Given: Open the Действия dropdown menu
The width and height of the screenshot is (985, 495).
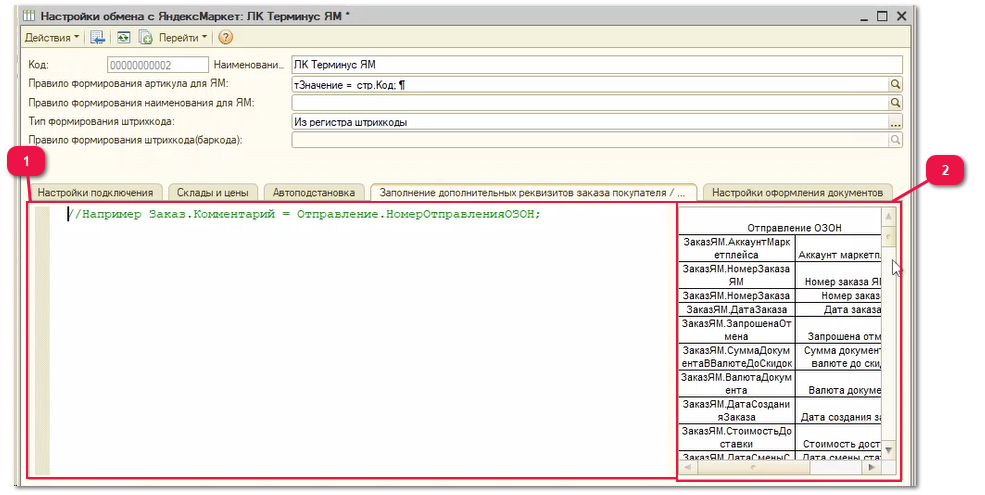Looking at the screenshot, I should pos(52,38).
